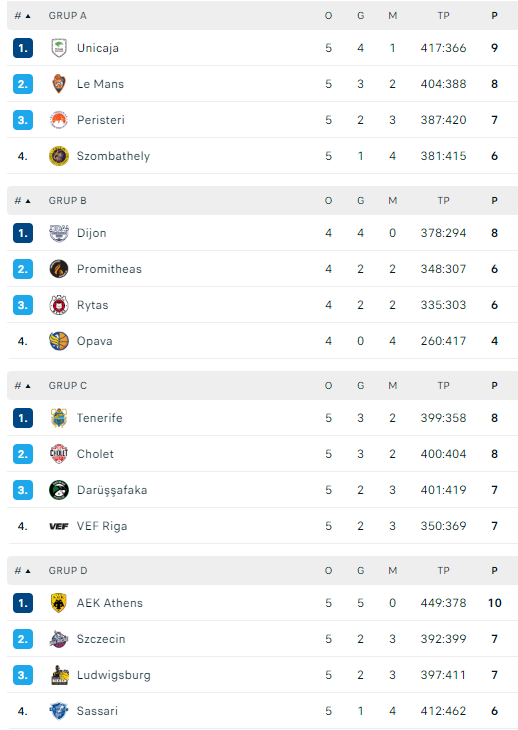Click the Opava basketball logo
Image resolution: width=518 pixels, height=730 pixels.
59,341
